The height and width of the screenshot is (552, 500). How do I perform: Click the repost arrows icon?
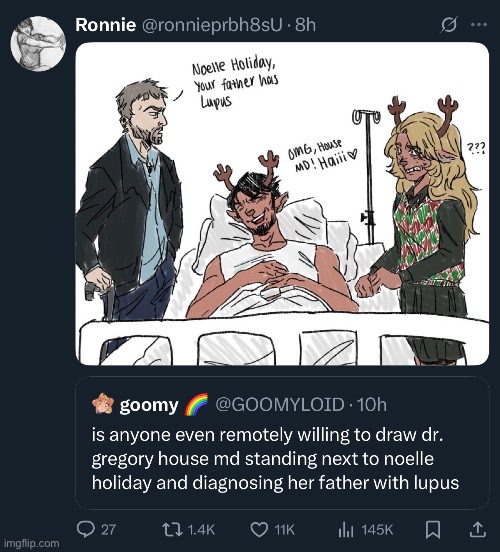pos(173,529)
